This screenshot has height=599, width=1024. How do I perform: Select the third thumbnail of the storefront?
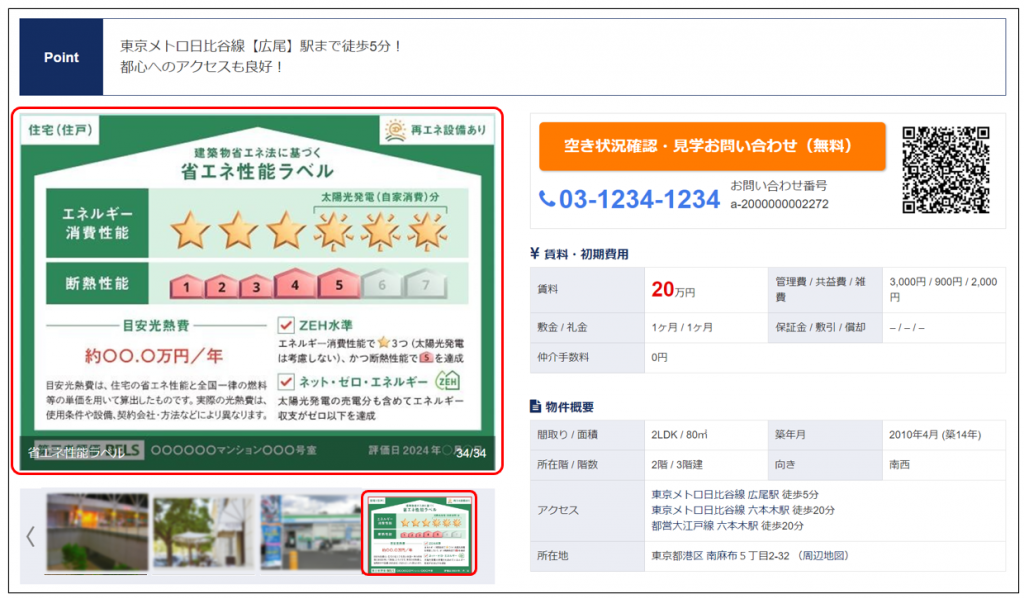point(307,533)
